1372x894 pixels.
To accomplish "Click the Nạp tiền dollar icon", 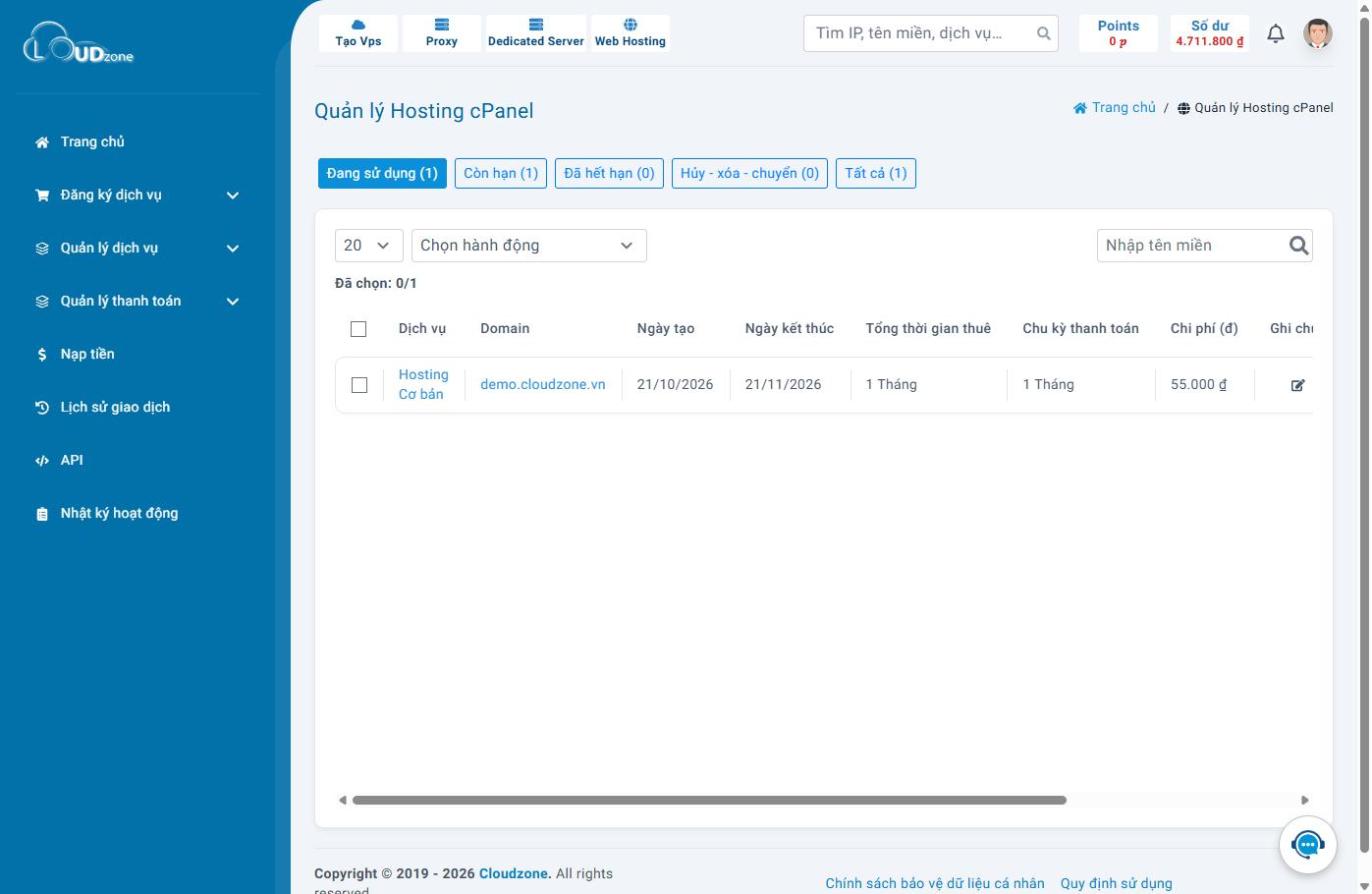I will click(x=42, y=355).
